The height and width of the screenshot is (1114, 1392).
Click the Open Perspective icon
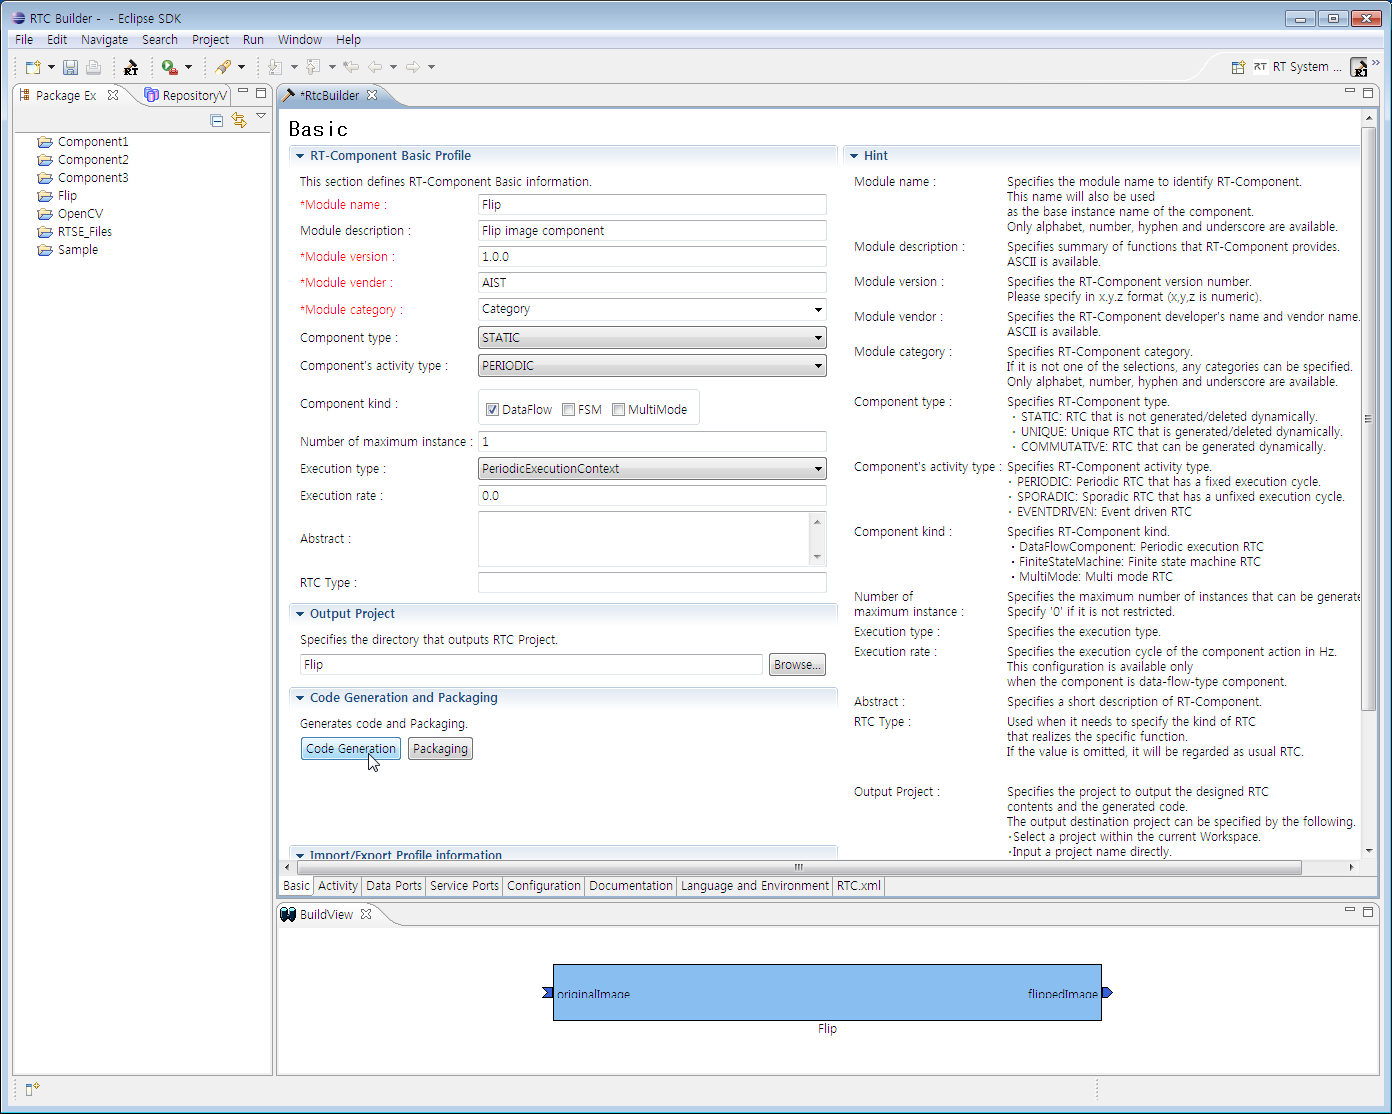click(x=1238, y=67)
